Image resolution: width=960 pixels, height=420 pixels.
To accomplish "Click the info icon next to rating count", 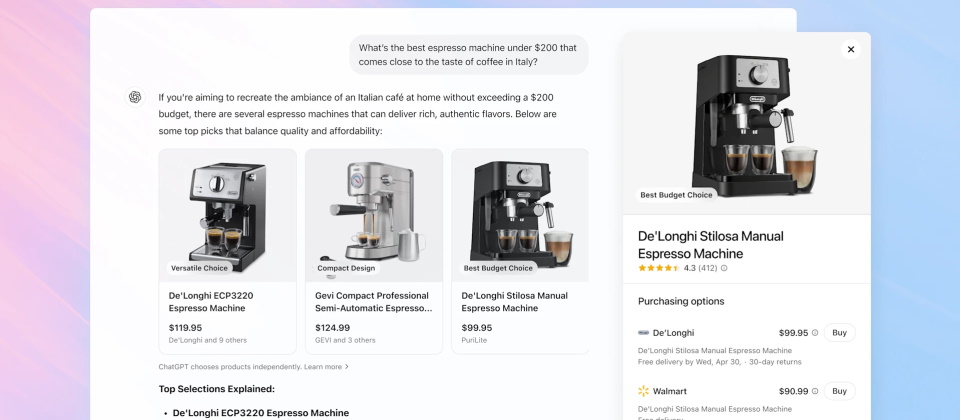I will click(724, 268).
